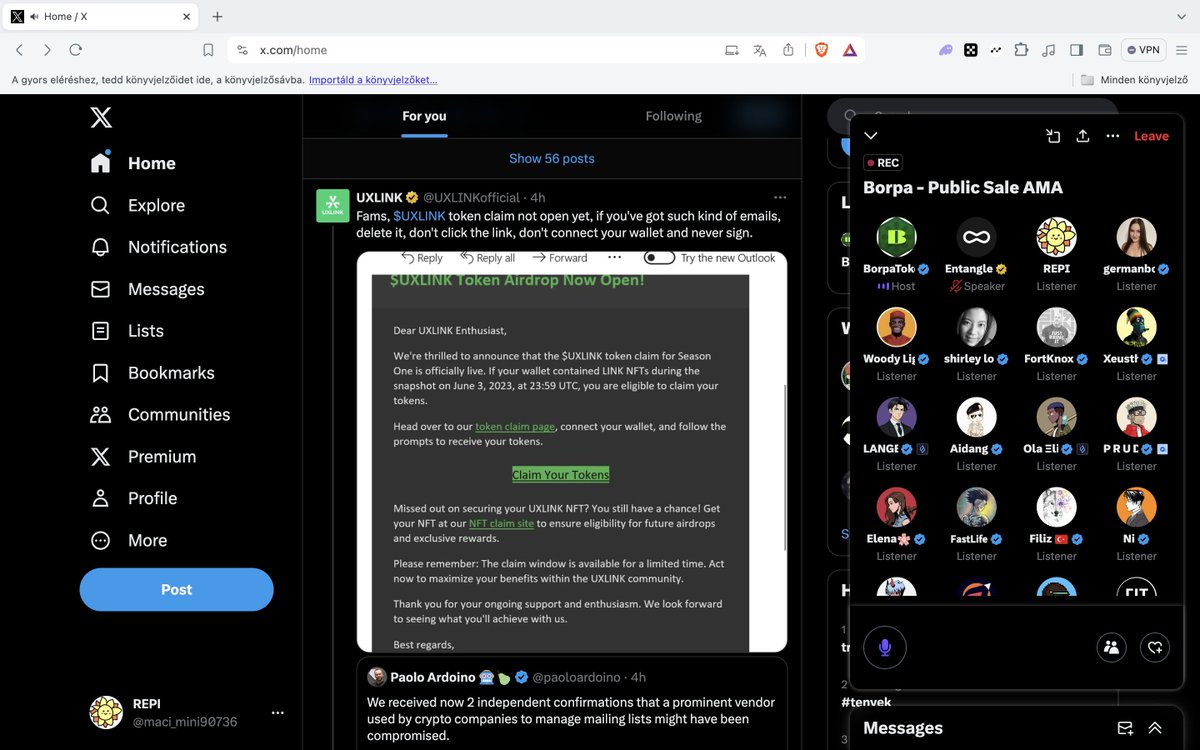Open the browser extensions puzzle icon

[1021, 50]
